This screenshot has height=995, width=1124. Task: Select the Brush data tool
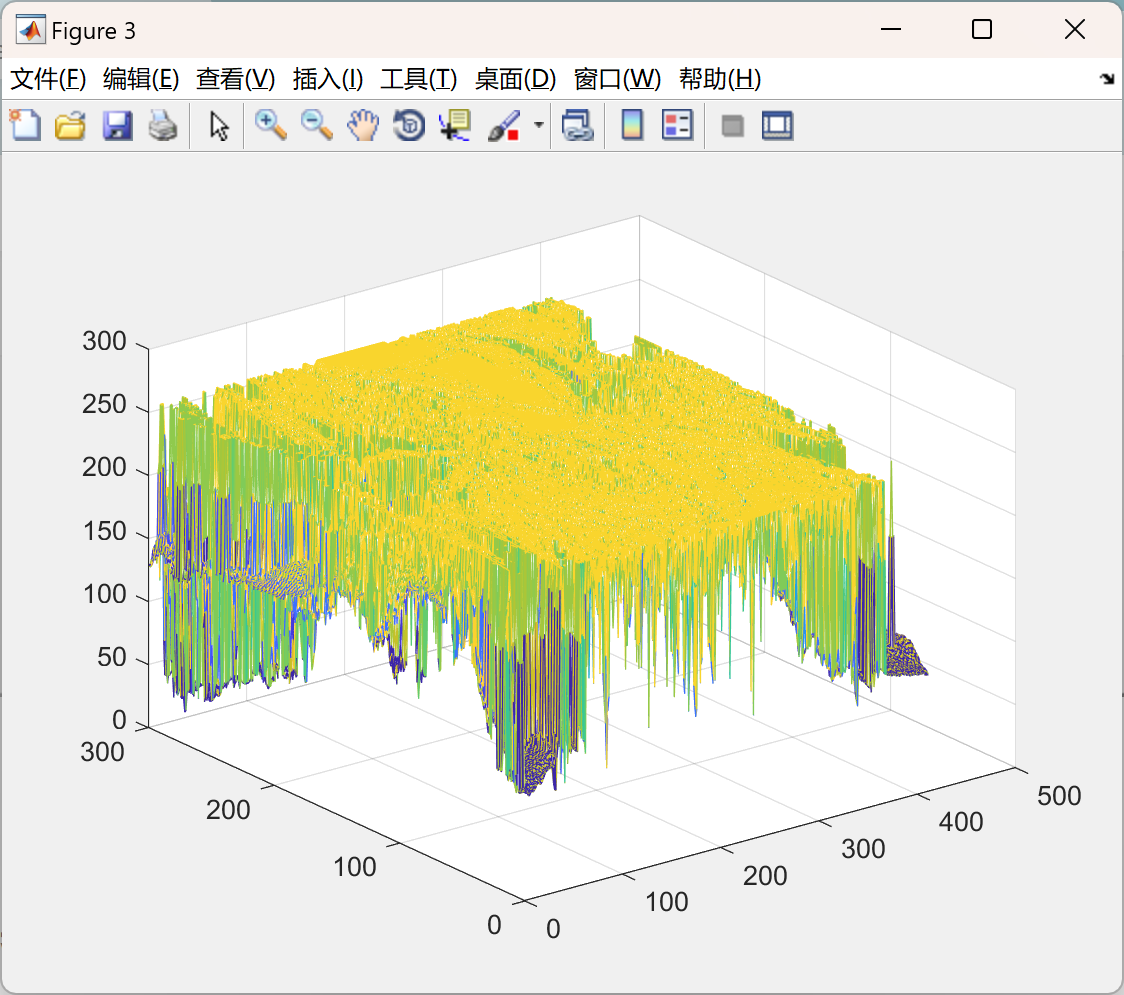504,126
